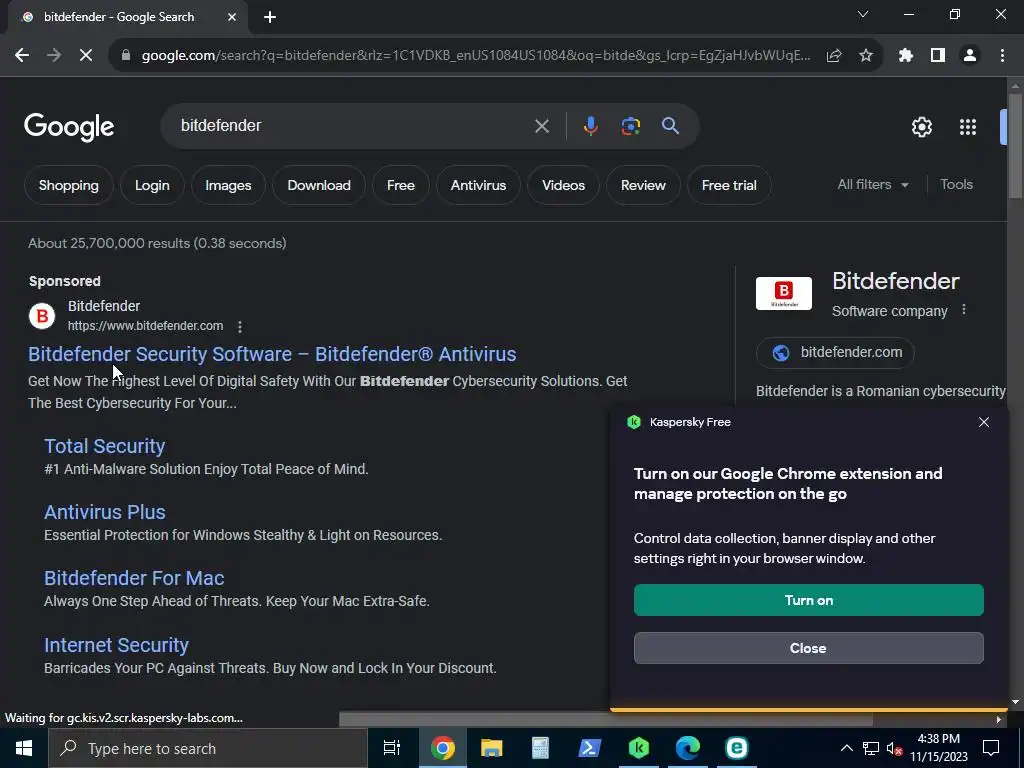The height and width of the screenshot is (768, 1024).
Task: Open the clock and date flyout
Action: coord(938,748)
